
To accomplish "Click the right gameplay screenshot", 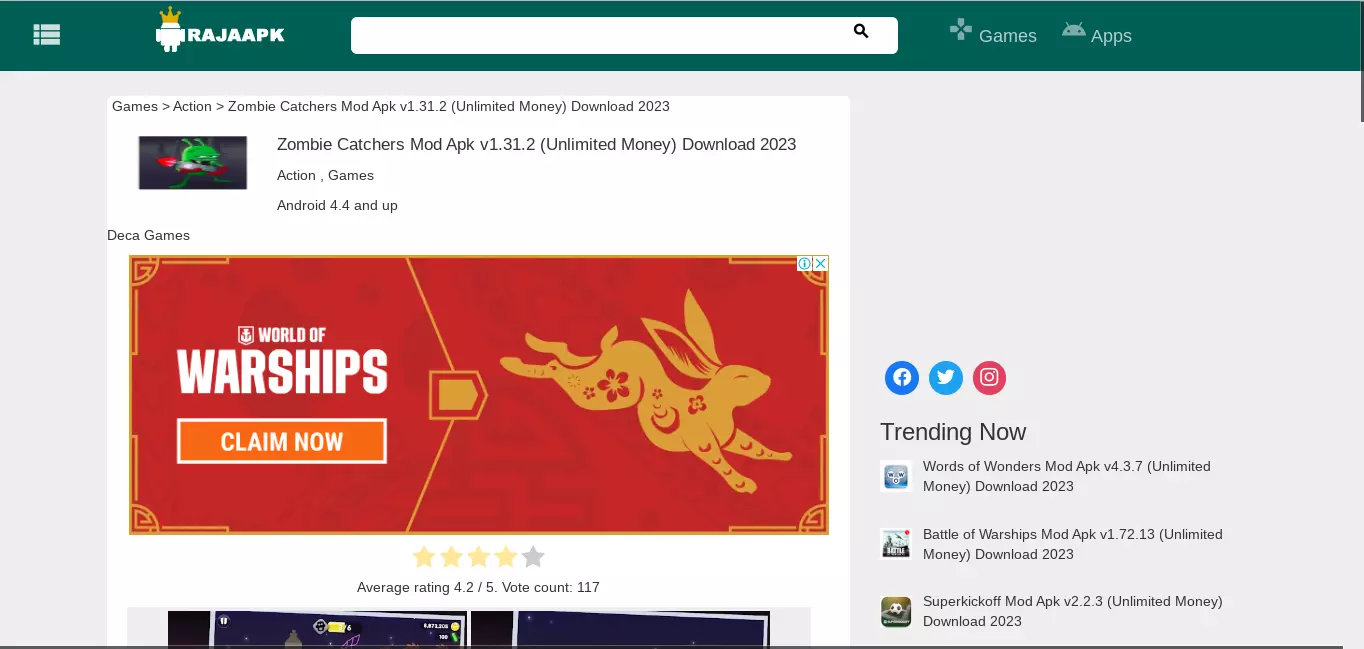I will [620, 630].
